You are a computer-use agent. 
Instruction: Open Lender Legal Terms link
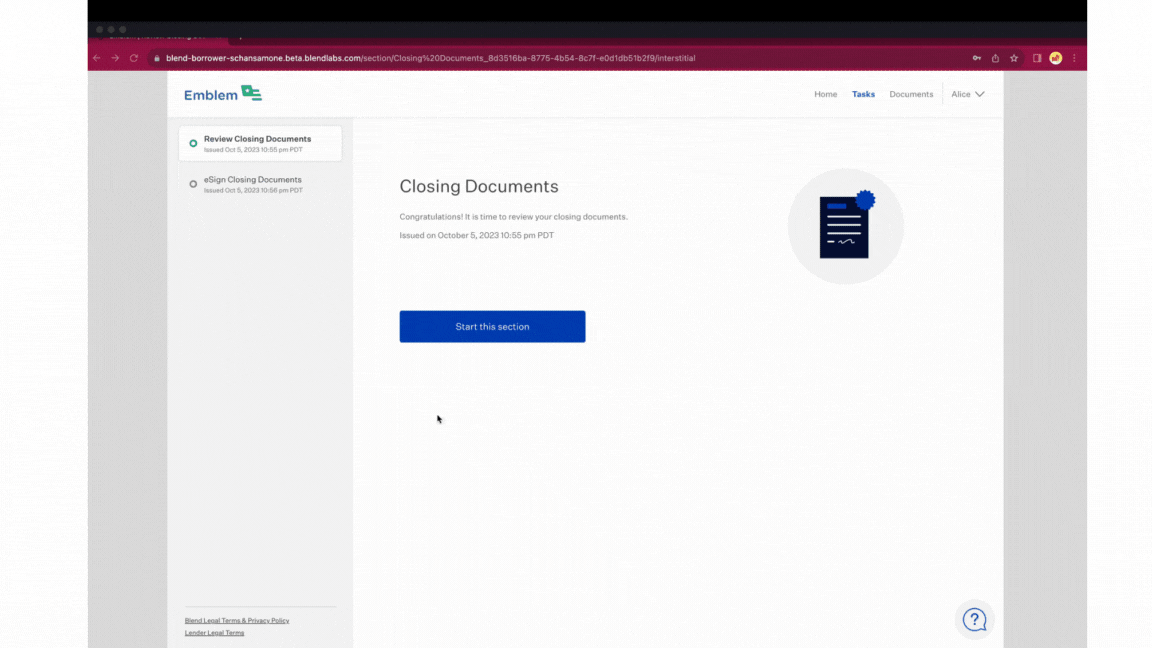click(214, 632)
